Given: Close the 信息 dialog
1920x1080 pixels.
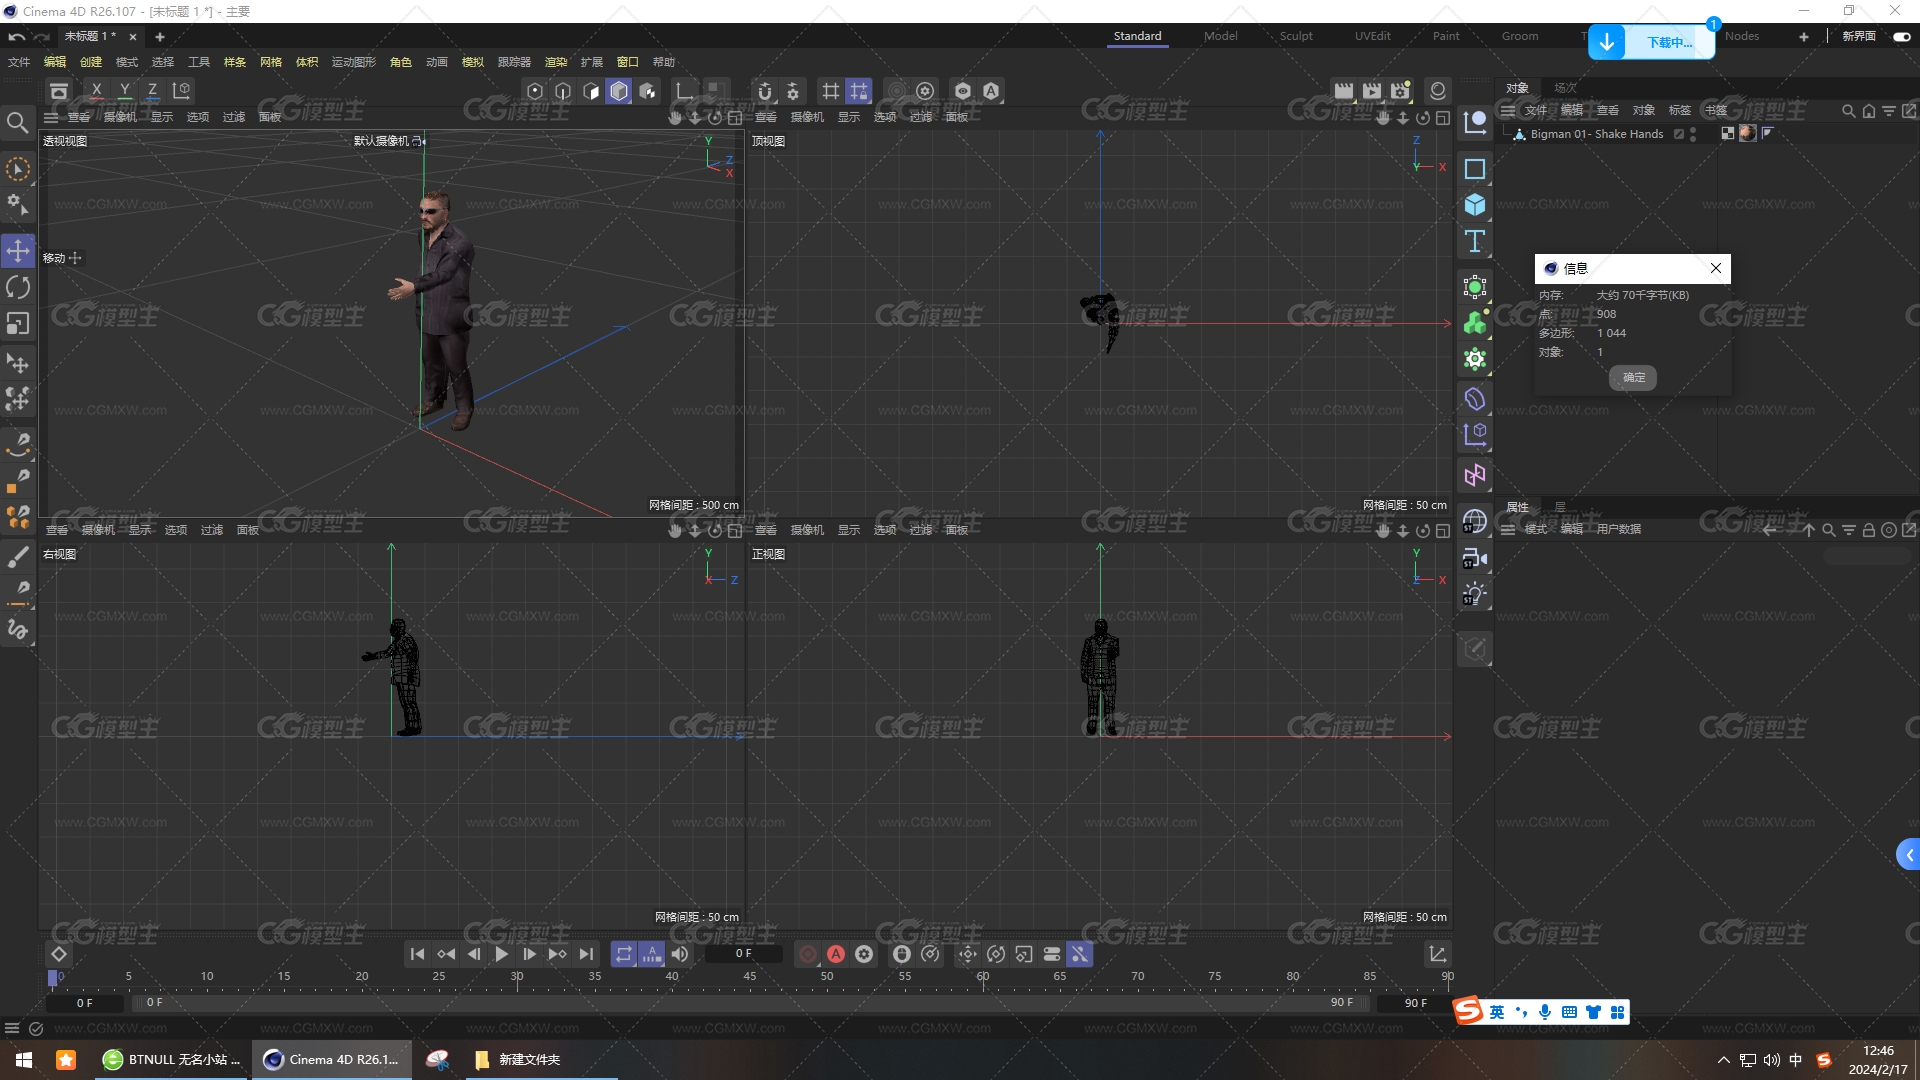Looking at the screenshot, I should [1716, 268].
